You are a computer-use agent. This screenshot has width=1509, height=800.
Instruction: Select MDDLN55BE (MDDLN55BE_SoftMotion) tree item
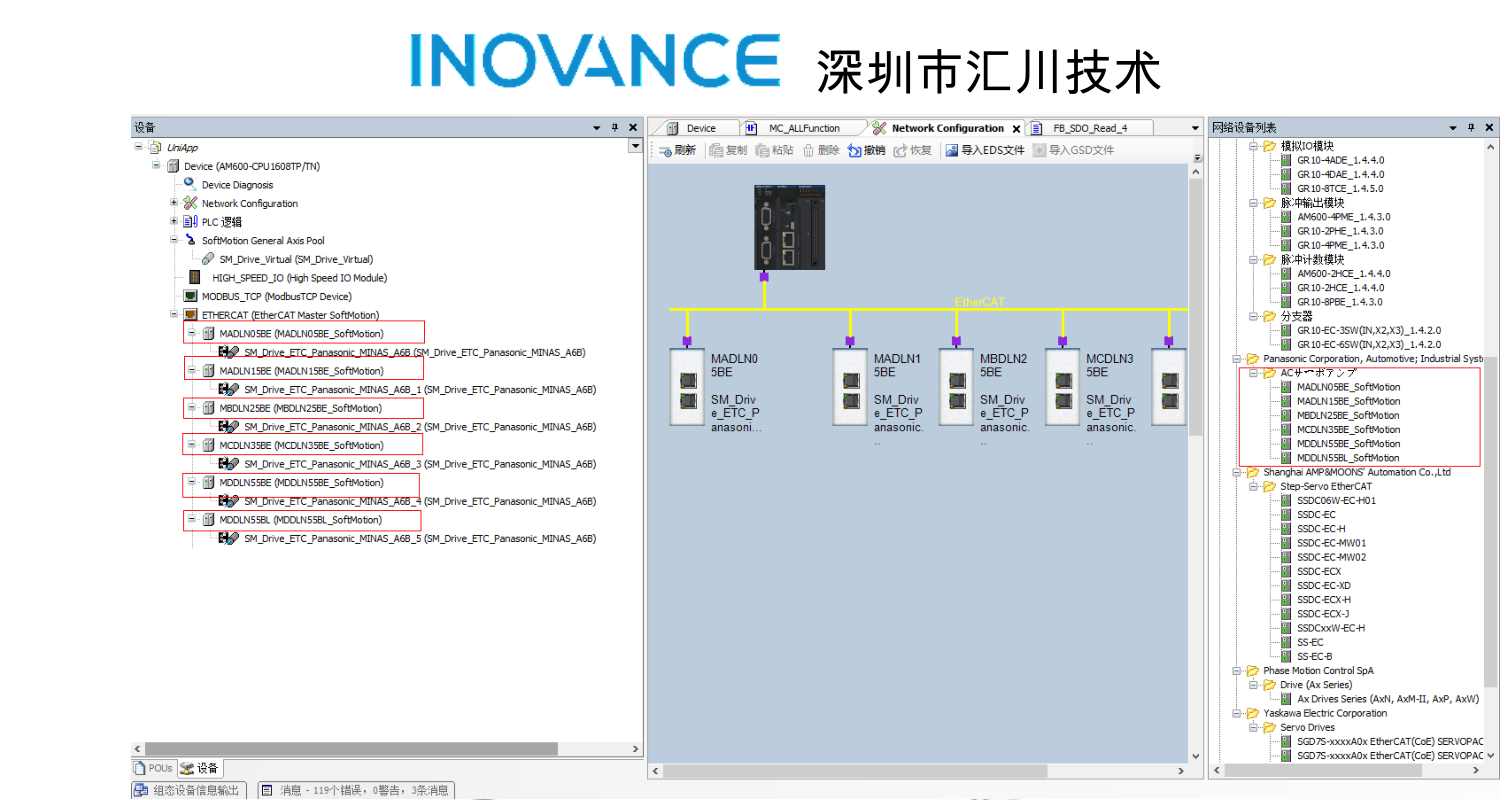tap(301, 483)
